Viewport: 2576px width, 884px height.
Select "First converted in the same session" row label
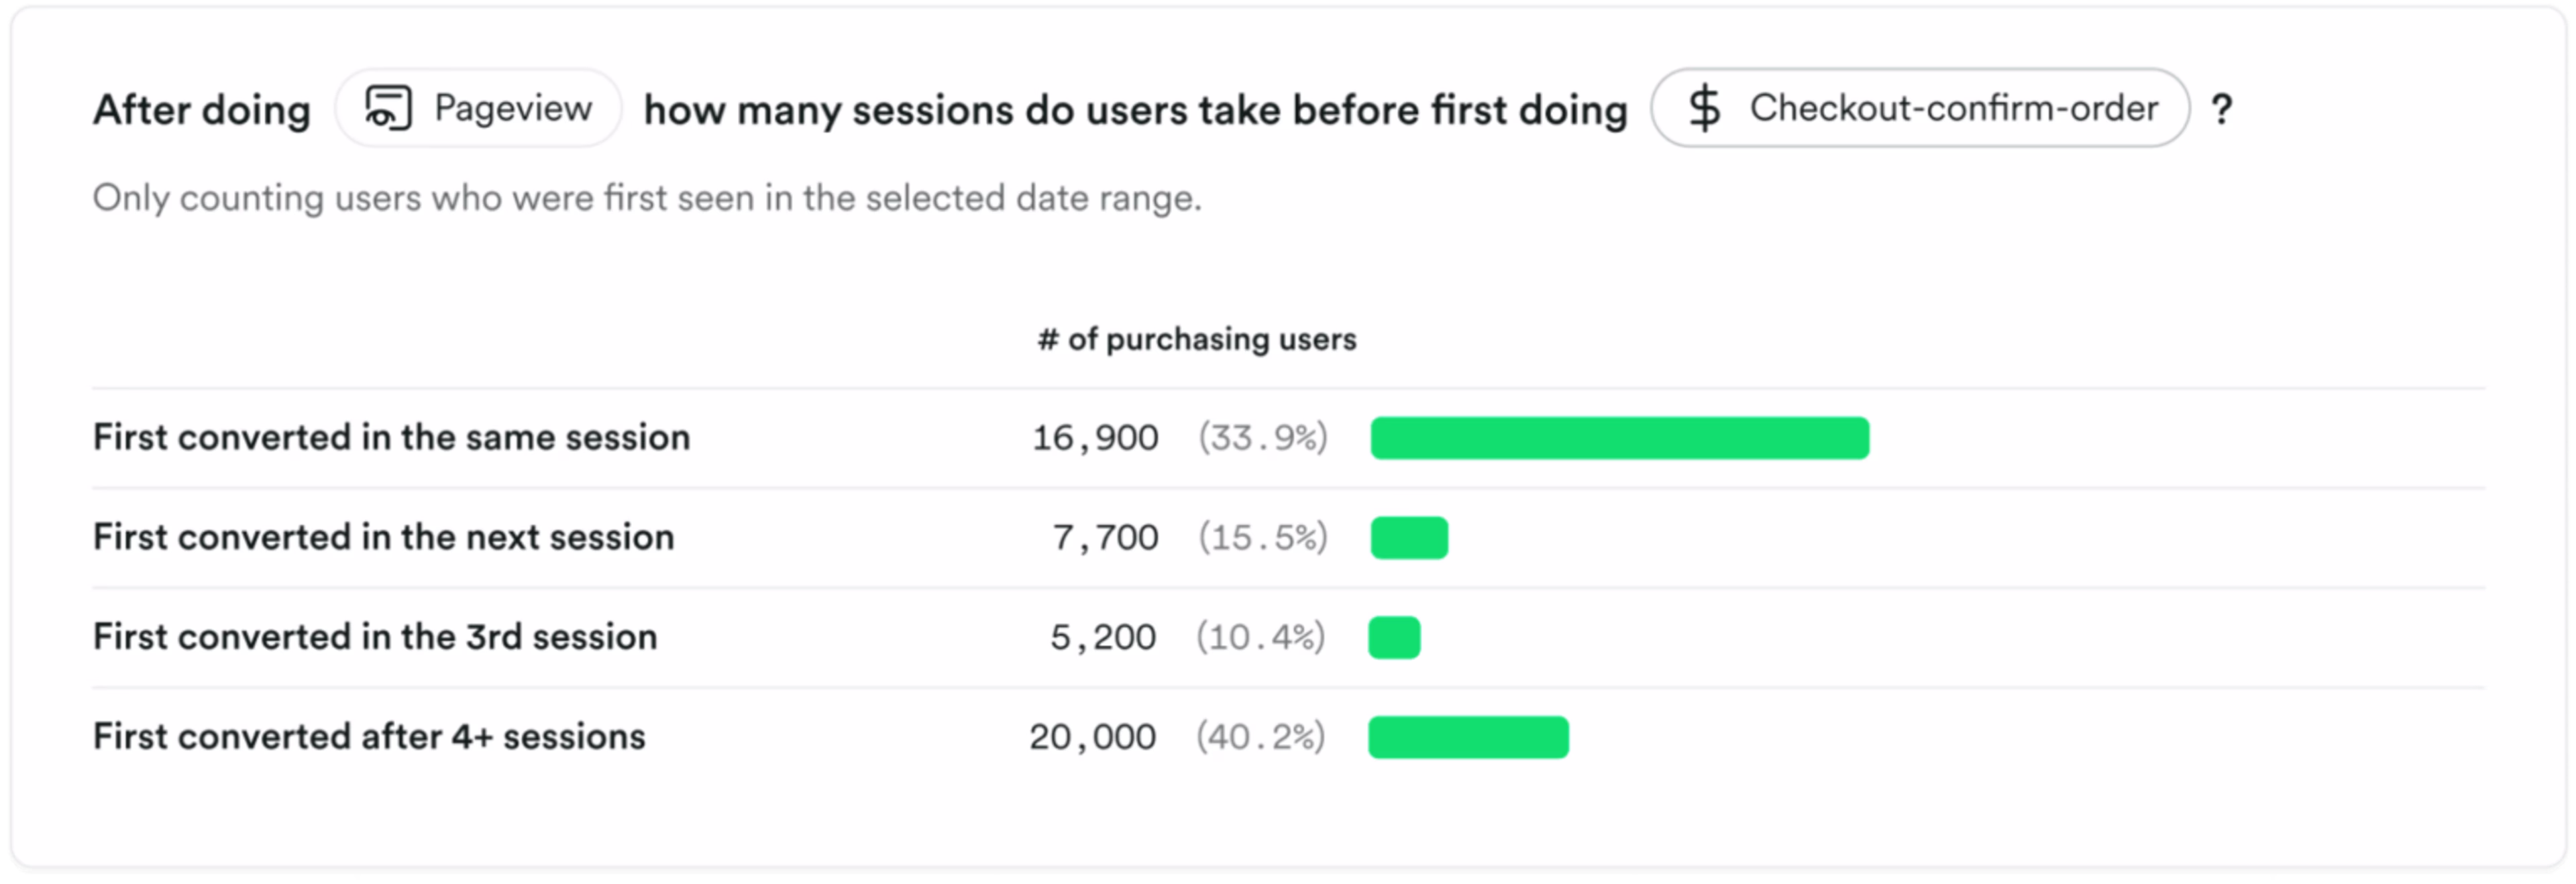click(391, 438)
